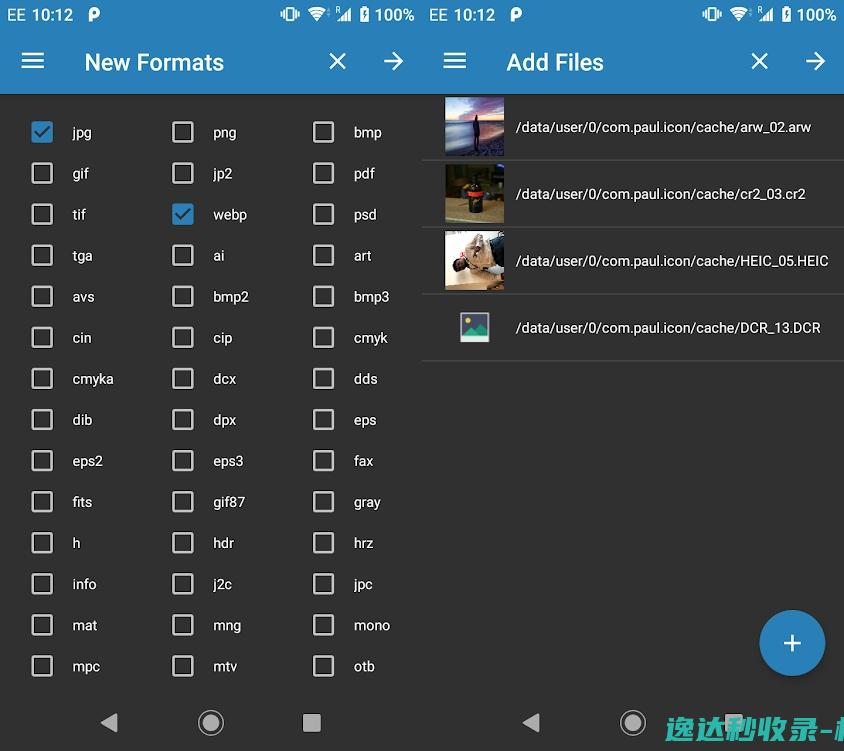Tap the X icon on Add Files
The width and height of the screenshot is (844, 751).
759,61
